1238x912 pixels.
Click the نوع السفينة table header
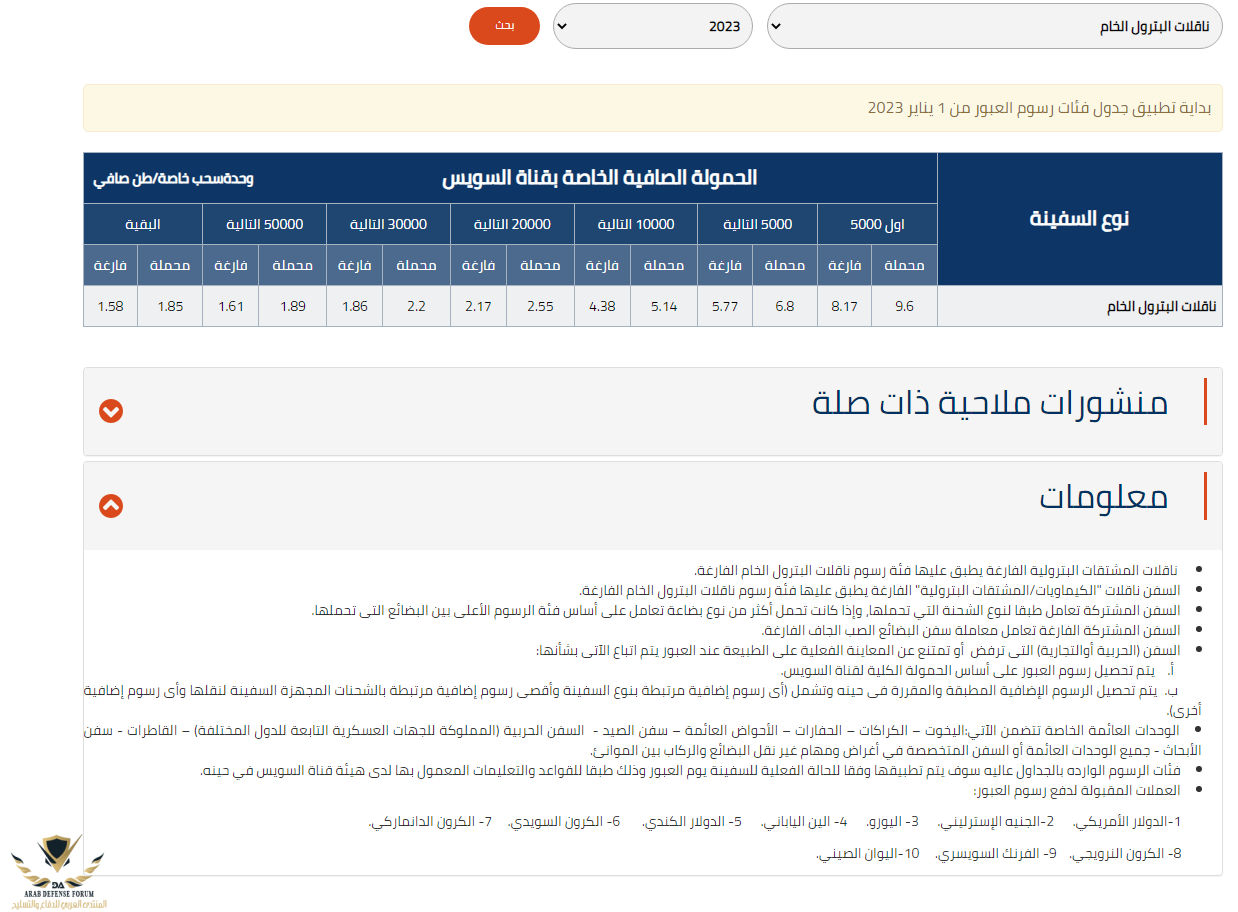[x=1079, y=219]
